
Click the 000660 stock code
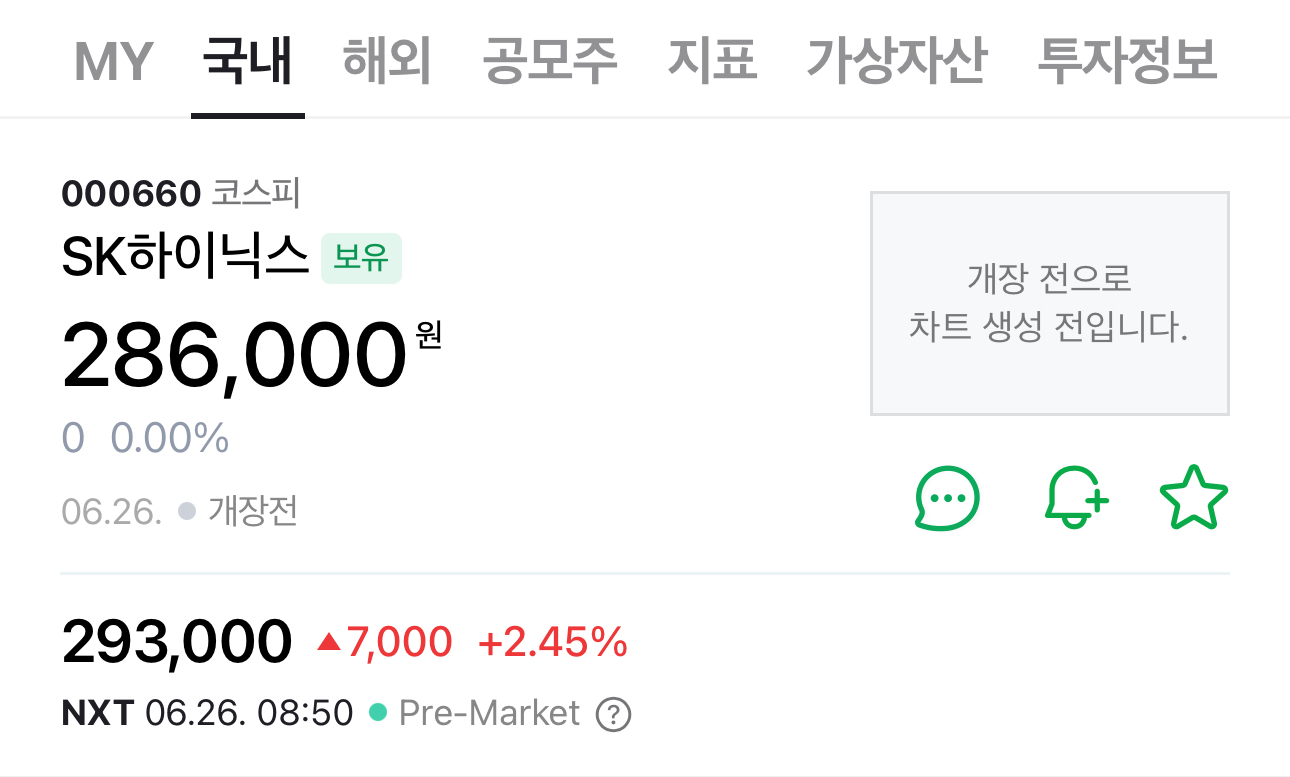coord(131,193)
